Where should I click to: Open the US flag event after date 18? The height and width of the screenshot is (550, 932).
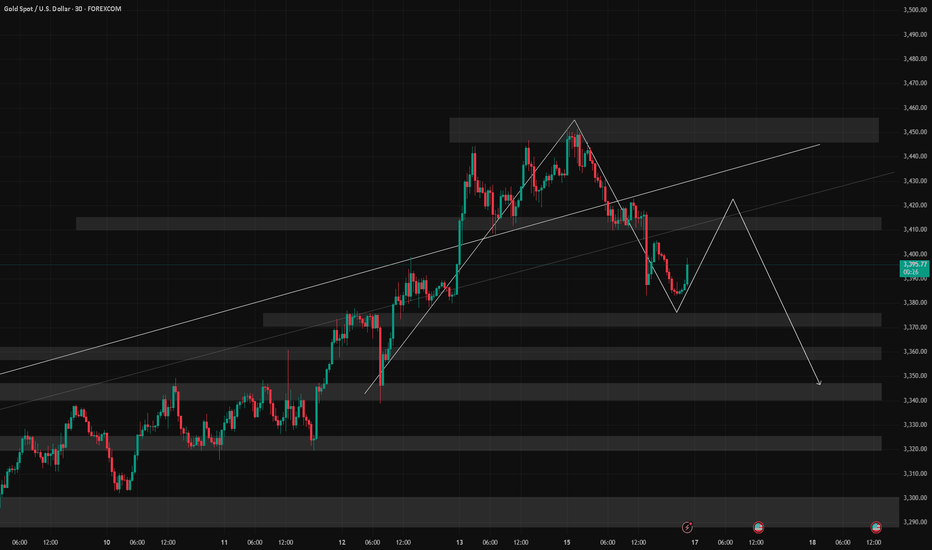tap(876, 527)
